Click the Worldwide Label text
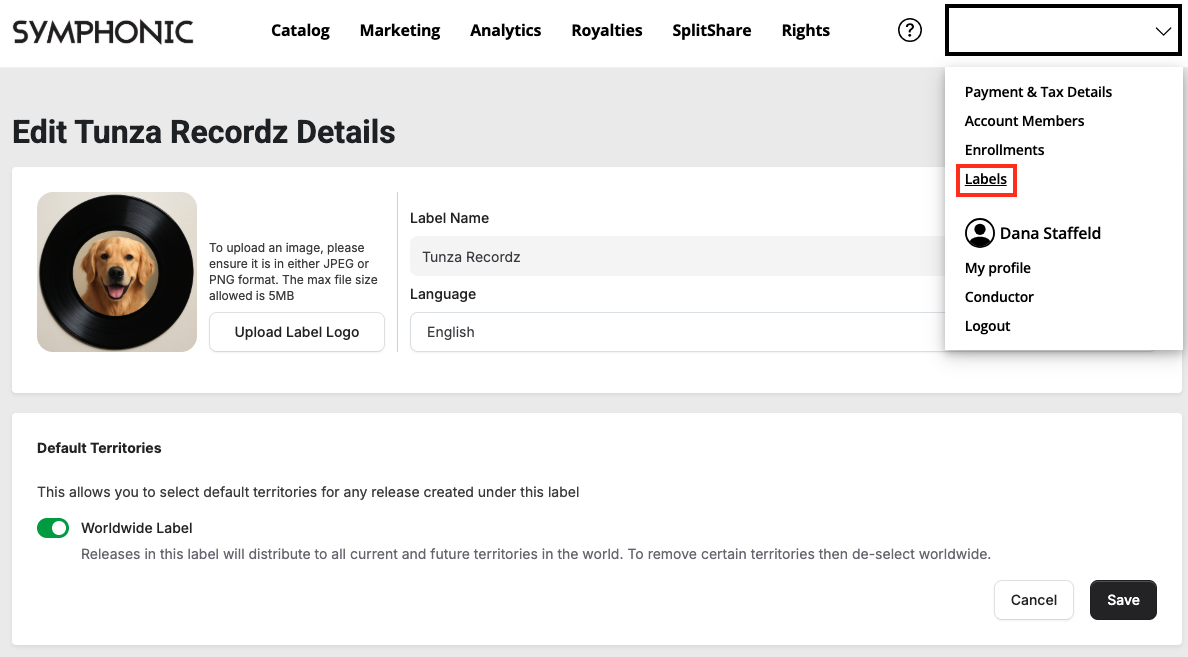The width and height of the screenshot is (1188, 657). [x=136, y=528]
